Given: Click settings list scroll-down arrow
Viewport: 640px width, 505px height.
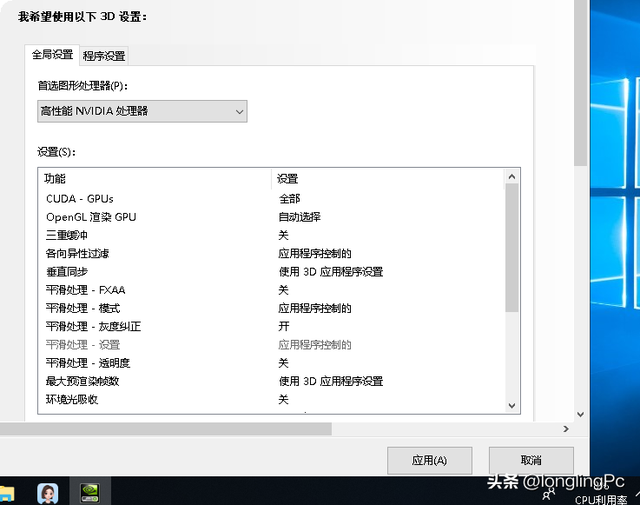Looking at the screenshot, I should 512,405.
